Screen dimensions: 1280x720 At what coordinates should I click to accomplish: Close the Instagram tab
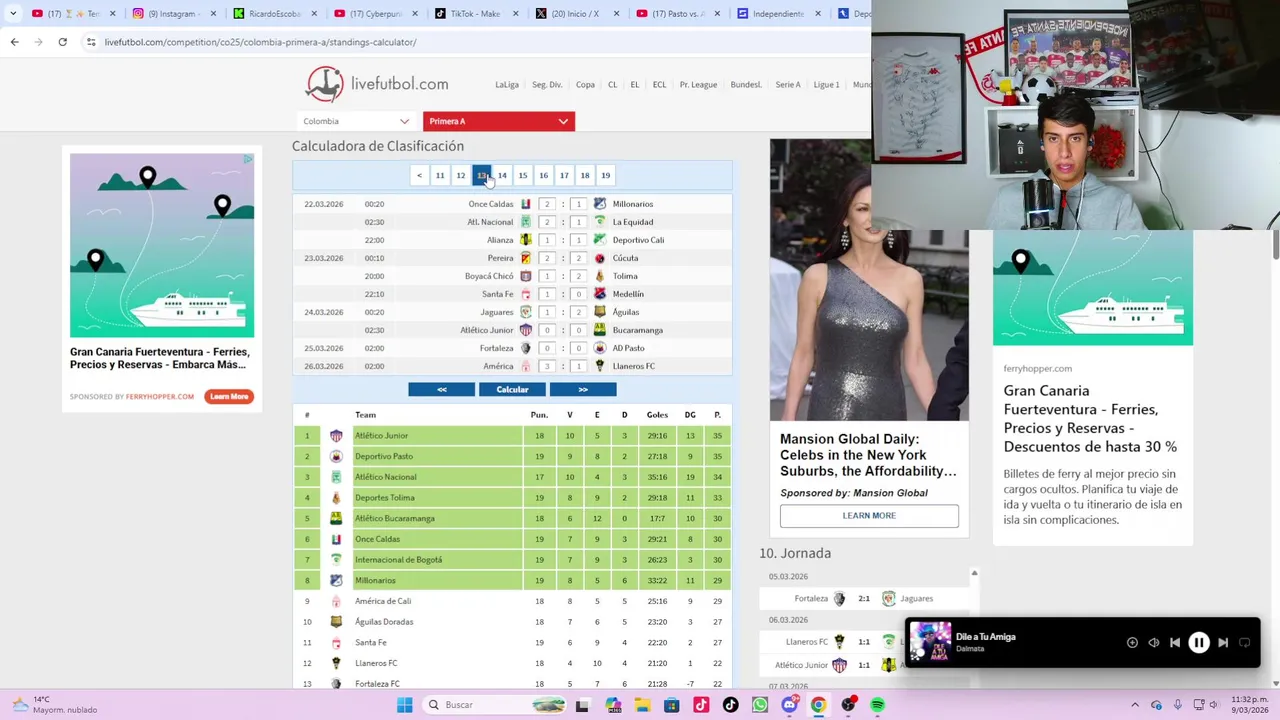(x=212, y=14)
